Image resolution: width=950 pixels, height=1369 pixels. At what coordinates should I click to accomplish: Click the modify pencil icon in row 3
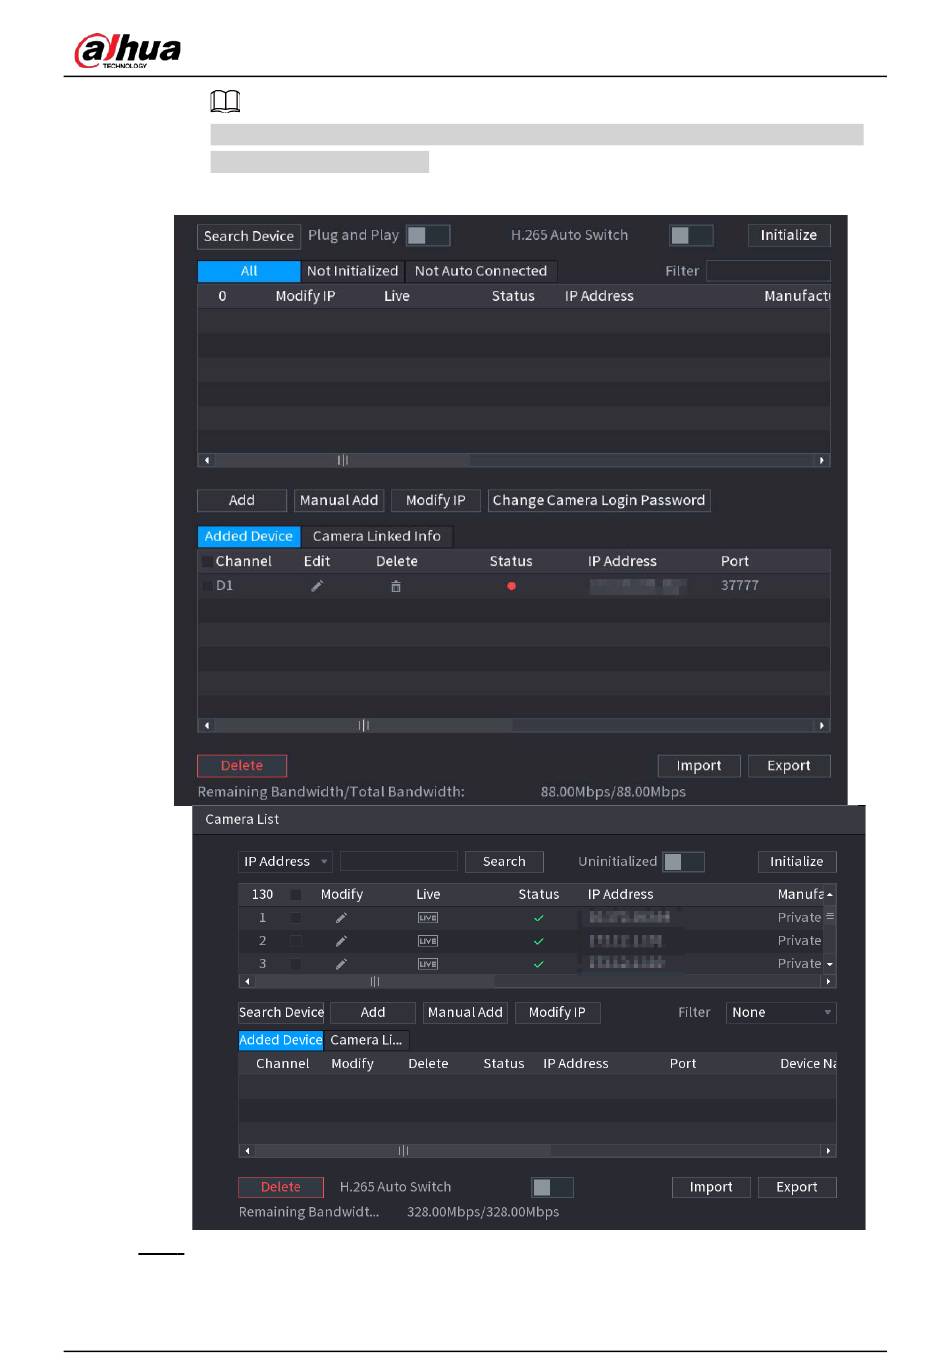tap(341, 964)
